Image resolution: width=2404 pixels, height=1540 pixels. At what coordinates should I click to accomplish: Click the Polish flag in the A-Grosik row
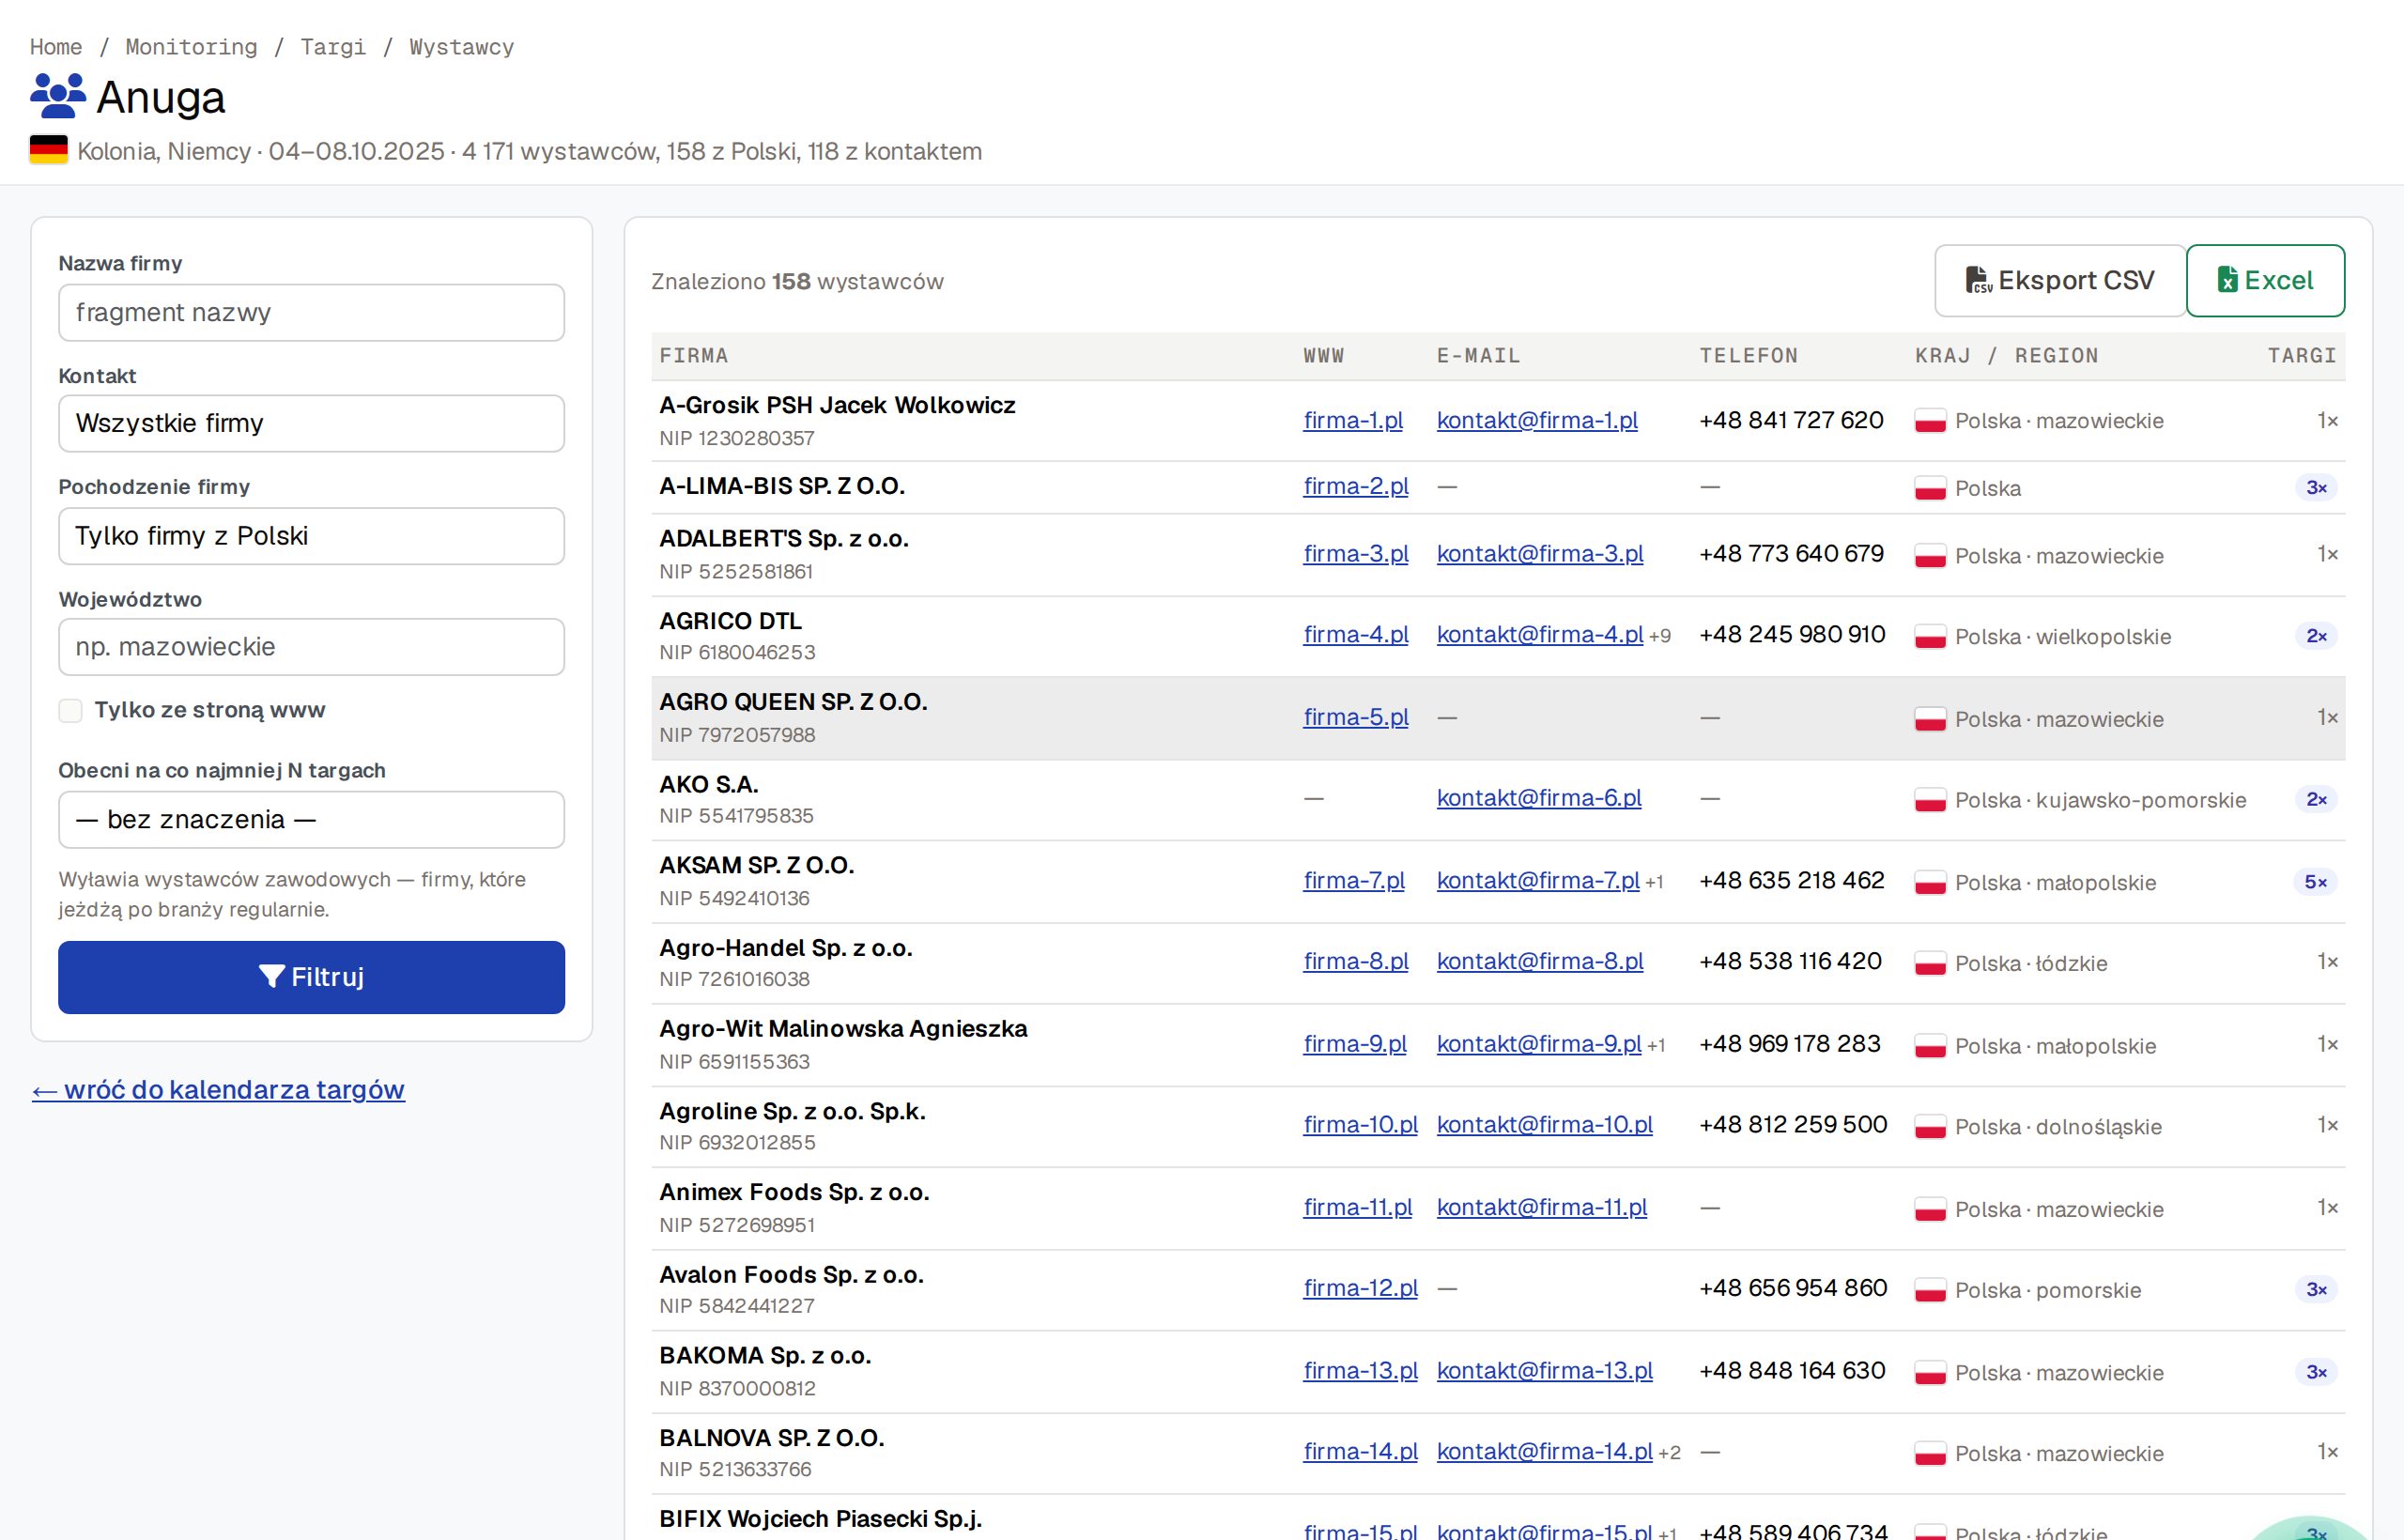click(x=1930, y=421)
